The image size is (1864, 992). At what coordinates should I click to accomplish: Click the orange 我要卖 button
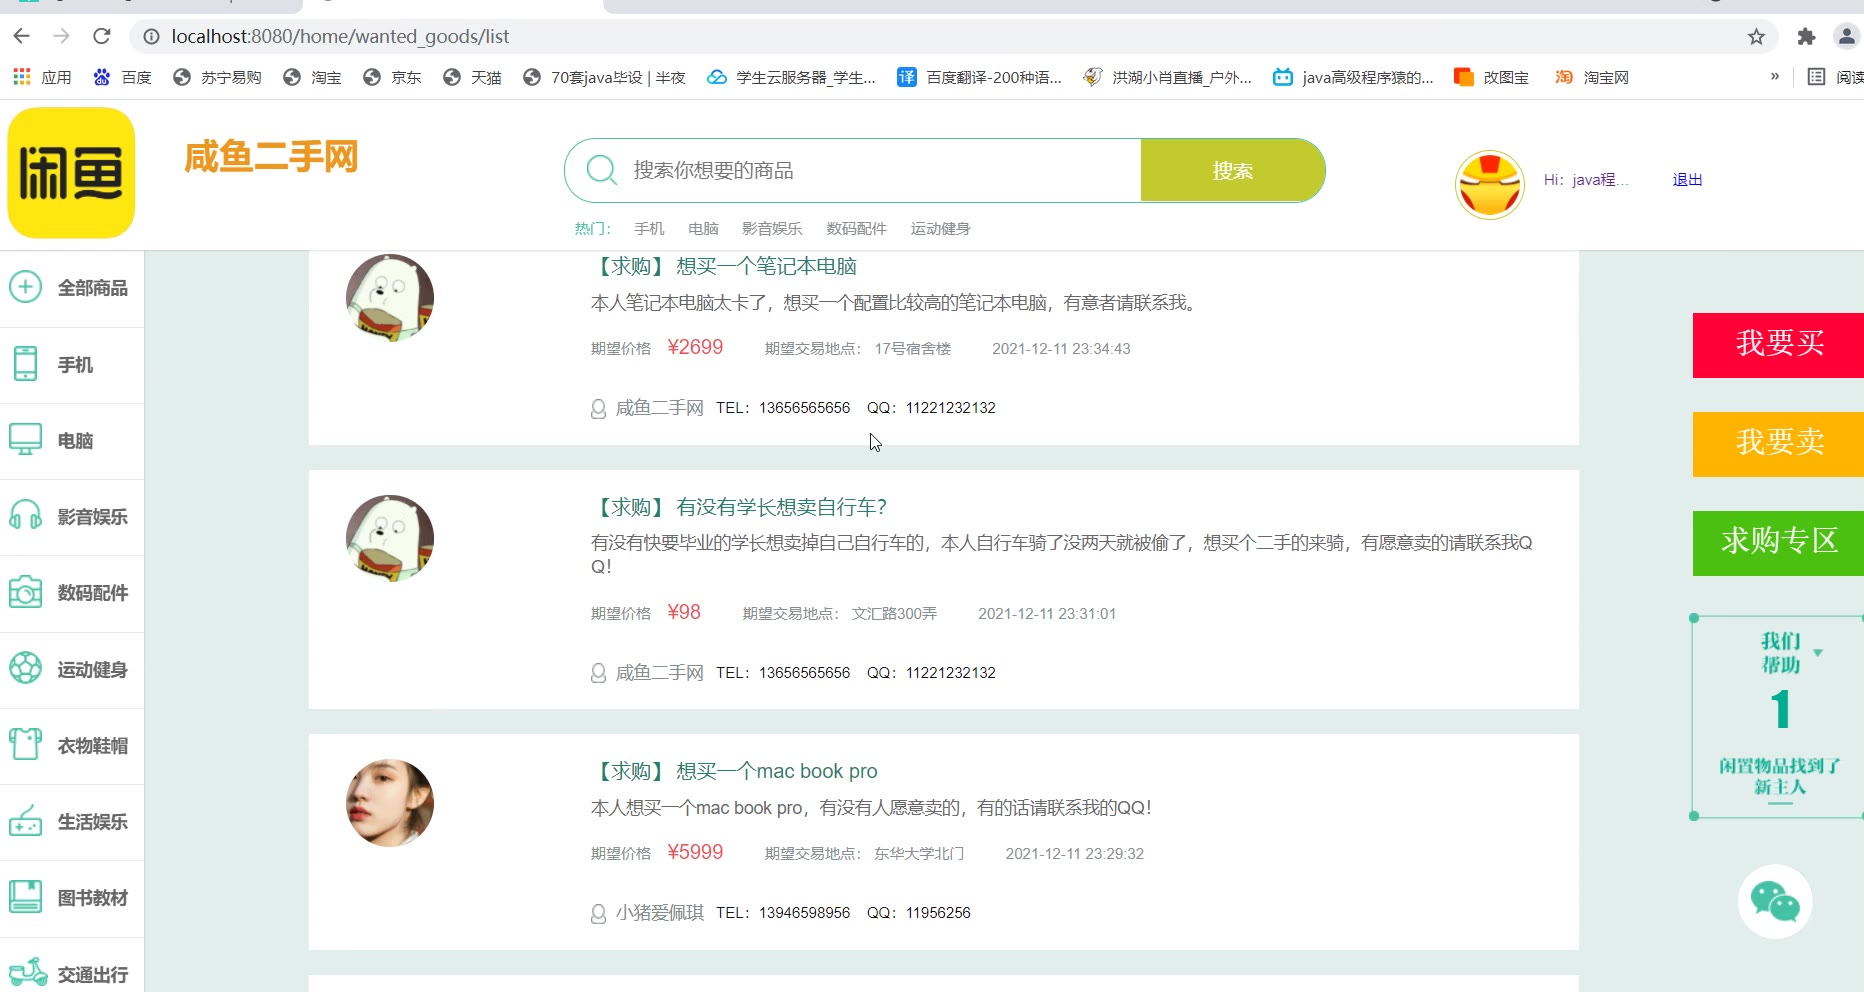point(1778,444)
